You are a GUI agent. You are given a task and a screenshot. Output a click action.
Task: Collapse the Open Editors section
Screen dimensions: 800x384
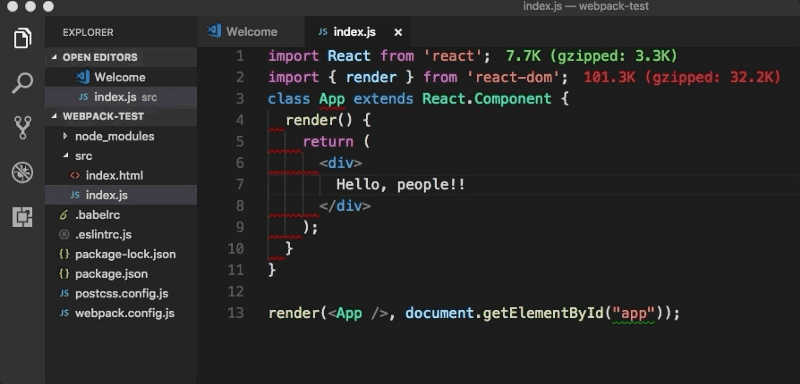point(55,57)
